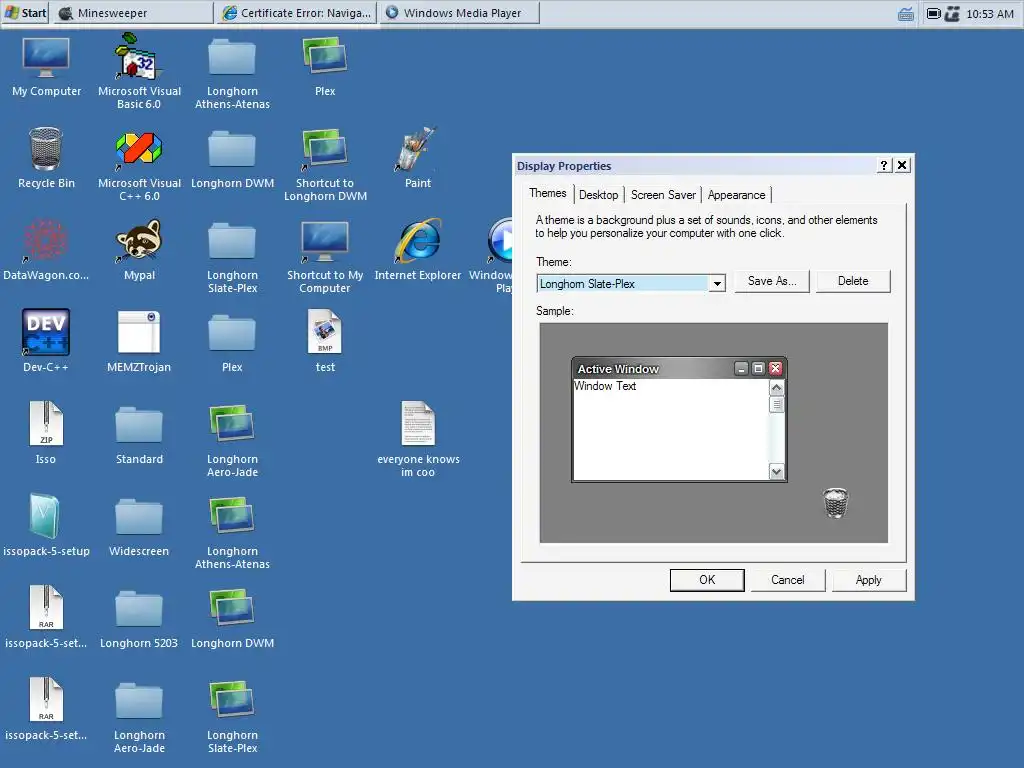Open the Start menu
This screenshot has width=1024, height=768.
(25, 12)
